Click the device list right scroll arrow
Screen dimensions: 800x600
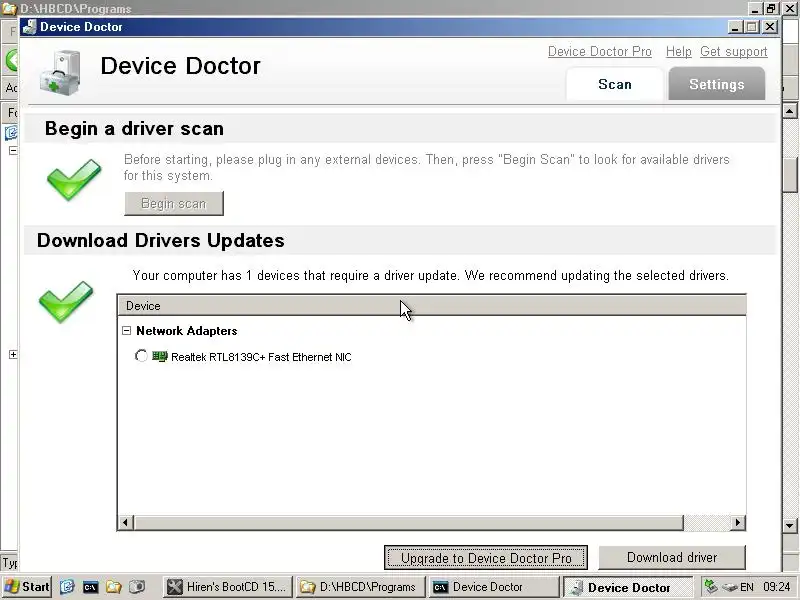click(738, 522)
